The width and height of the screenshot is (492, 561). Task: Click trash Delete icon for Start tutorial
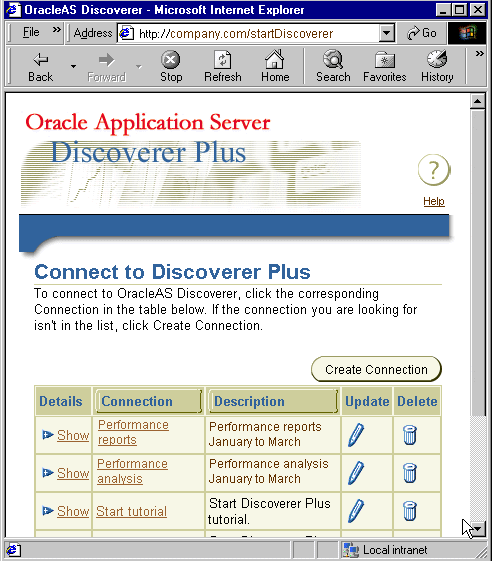pos(410,511)
